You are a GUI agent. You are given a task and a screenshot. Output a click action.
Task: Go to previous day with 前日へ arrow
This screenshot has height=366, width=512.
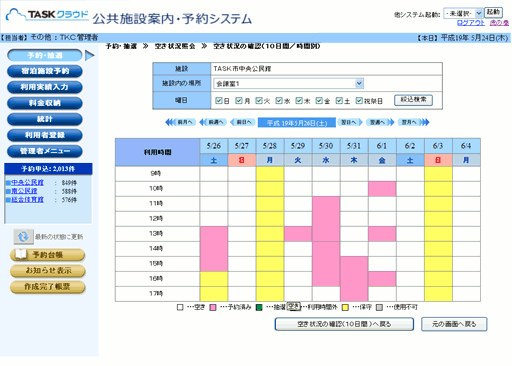coord(243,122)
